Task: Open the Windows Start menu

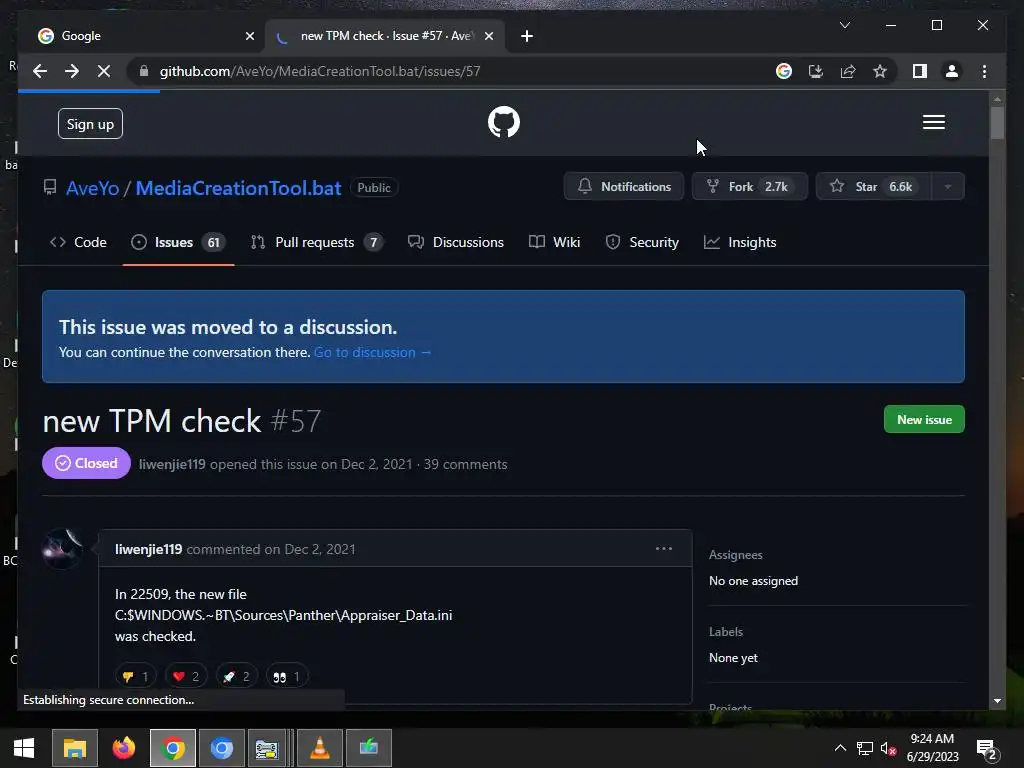Action: point(24,748)
